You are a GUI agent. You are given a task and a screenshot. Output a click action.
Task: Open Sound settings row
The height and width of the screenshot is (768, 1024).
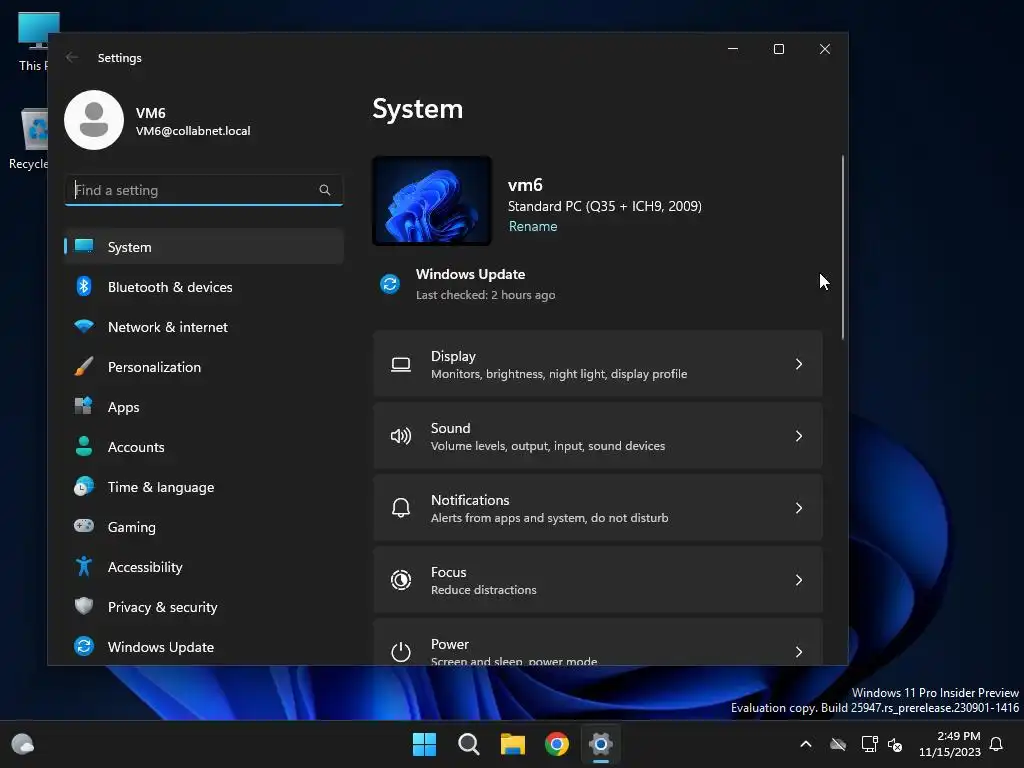click(598, 436)
